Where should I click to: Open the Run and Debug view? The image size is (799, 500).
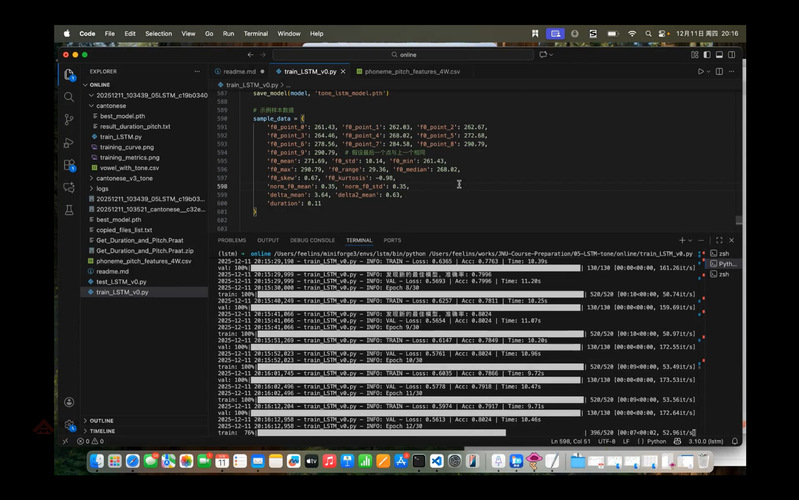69,142
